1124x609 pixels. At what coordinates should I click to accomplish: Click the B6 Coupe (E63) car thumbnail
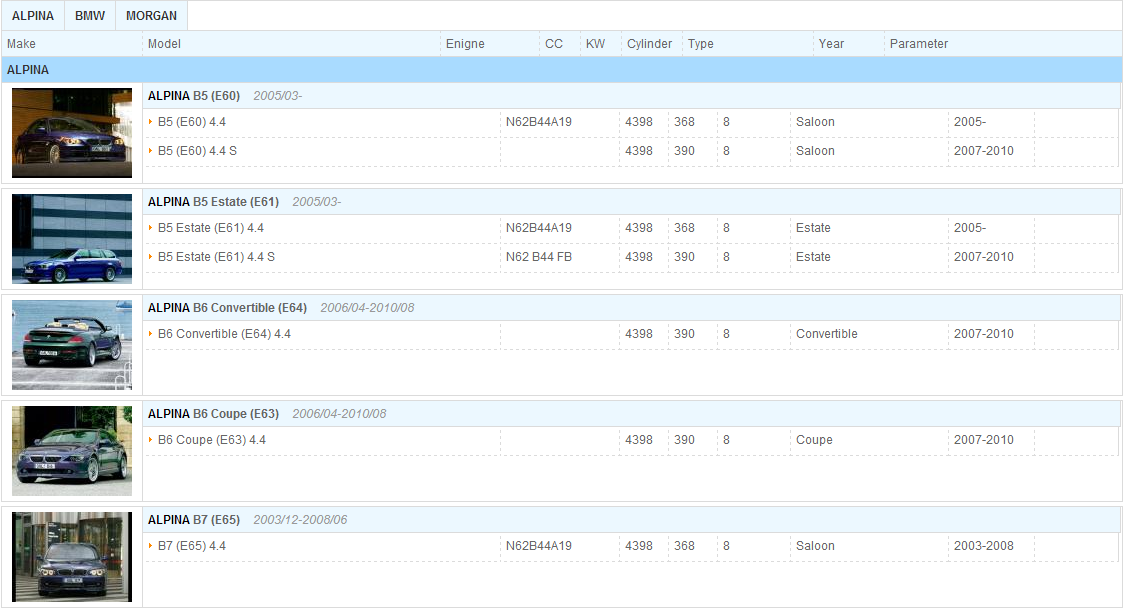point(72,451)
